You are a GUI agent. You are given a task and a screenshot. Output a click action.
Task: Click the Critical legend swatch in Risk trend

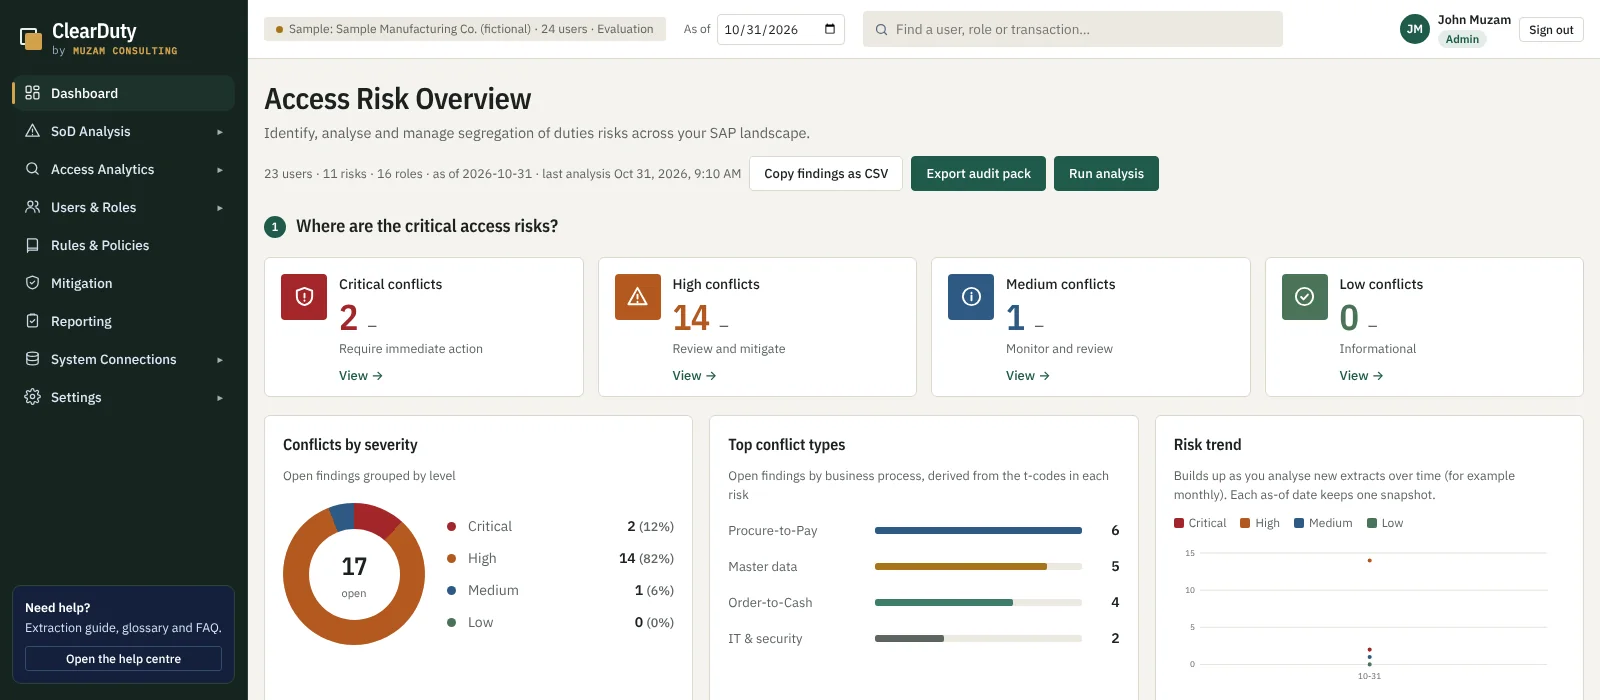[x=1179, y=523]
